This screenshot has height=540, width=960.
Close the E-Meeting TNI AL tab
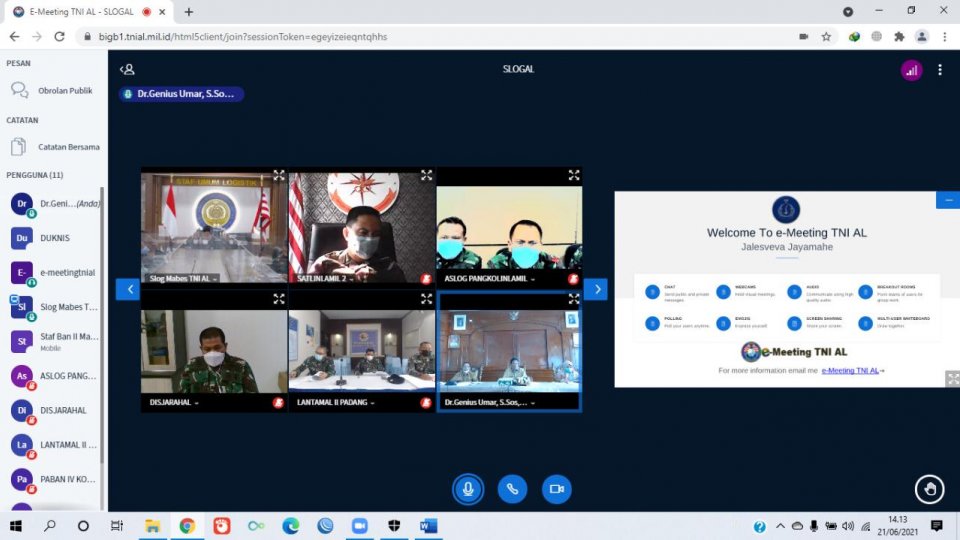[x=162, y=12]
